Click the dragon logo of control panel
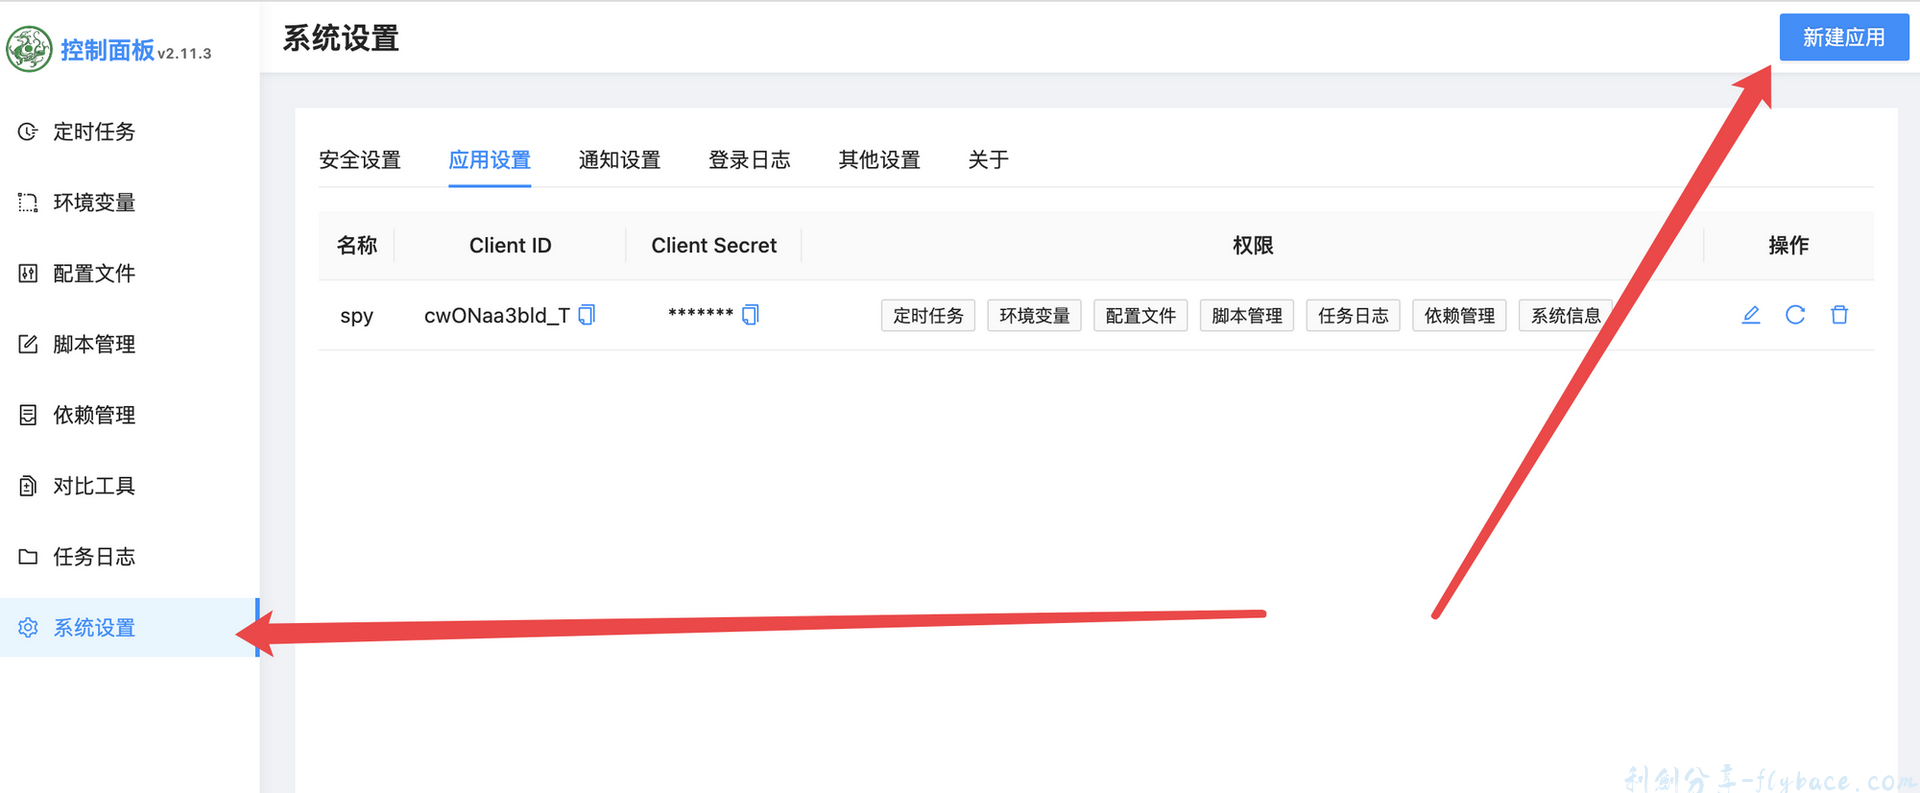Viewport: 1920px width, 793px height. tap(29, 49)
